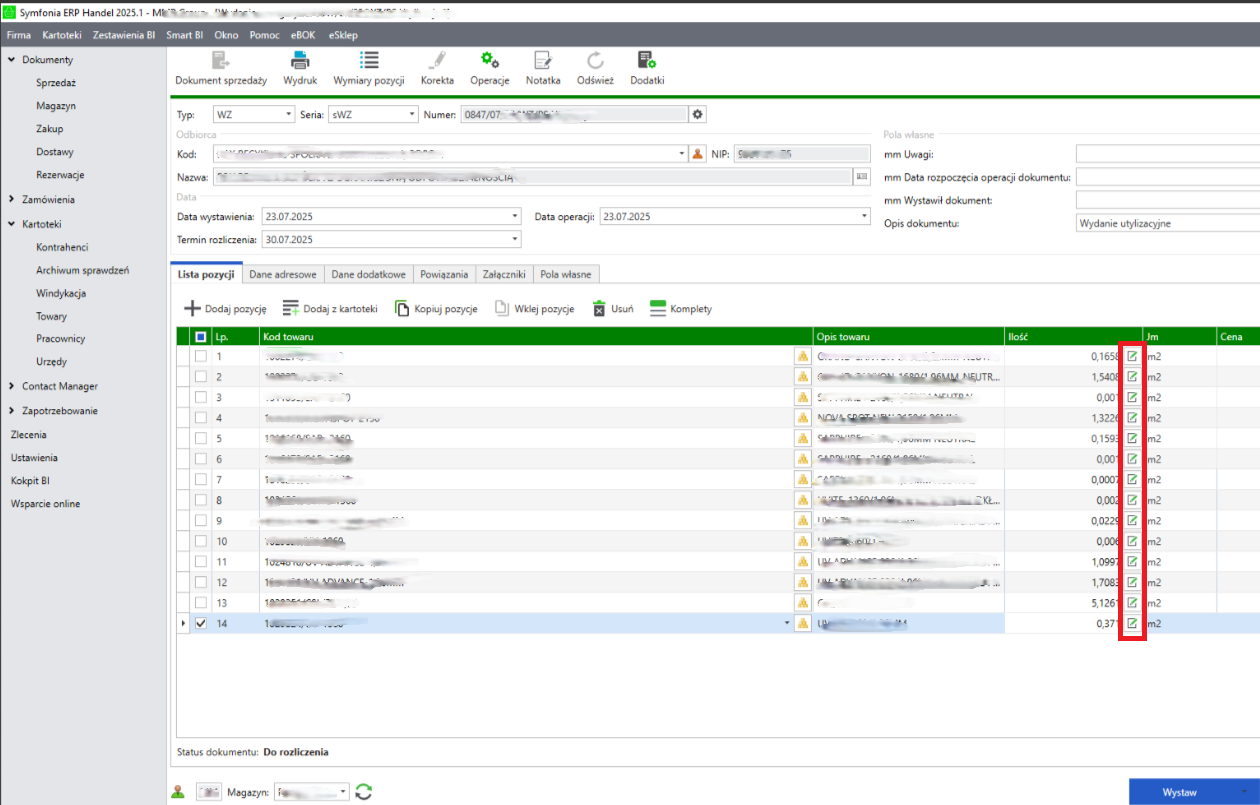Click the warning icon in row 1
This screenshot has height=805, width=1260.
click(802, 356)
